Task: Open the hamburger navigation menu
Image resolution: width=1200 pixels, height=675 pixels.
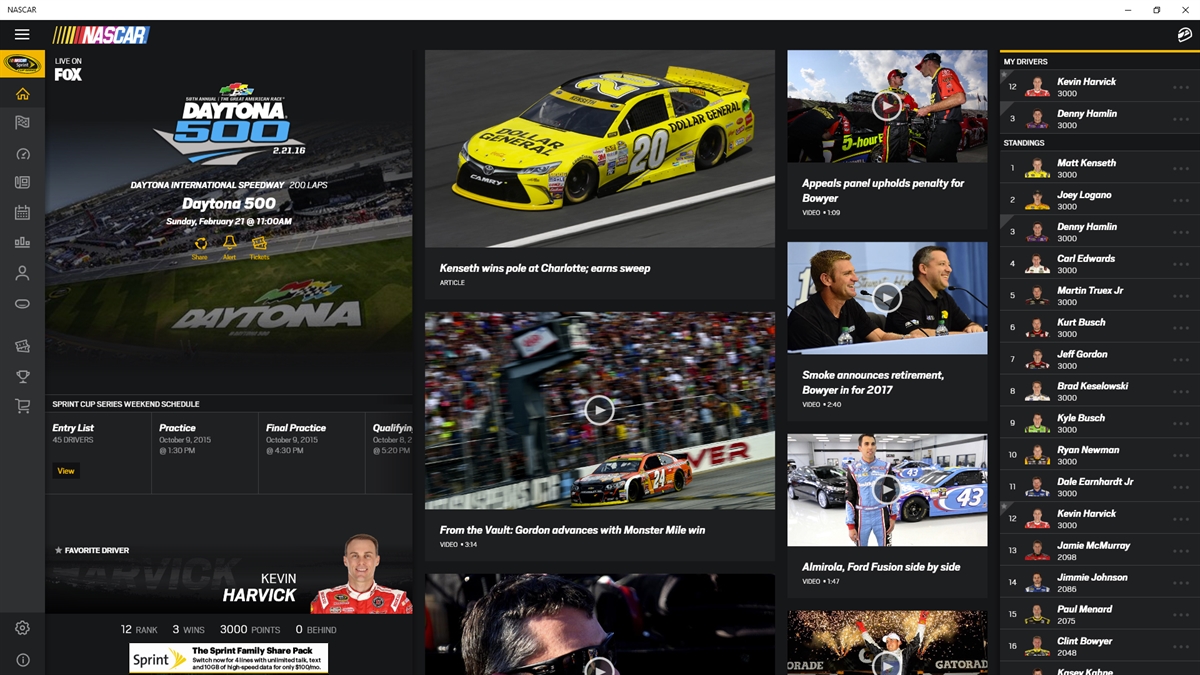Action: pyautogui.click(x=22, y=35)
